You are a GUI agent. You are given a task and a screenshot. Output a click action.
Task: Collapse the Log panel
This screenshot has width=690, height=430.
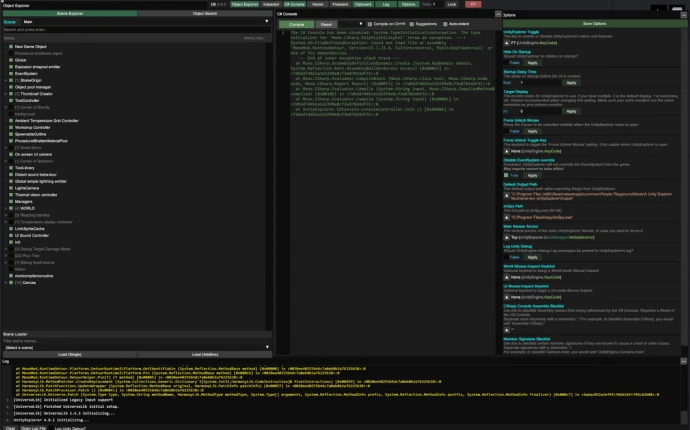[683, 361]
